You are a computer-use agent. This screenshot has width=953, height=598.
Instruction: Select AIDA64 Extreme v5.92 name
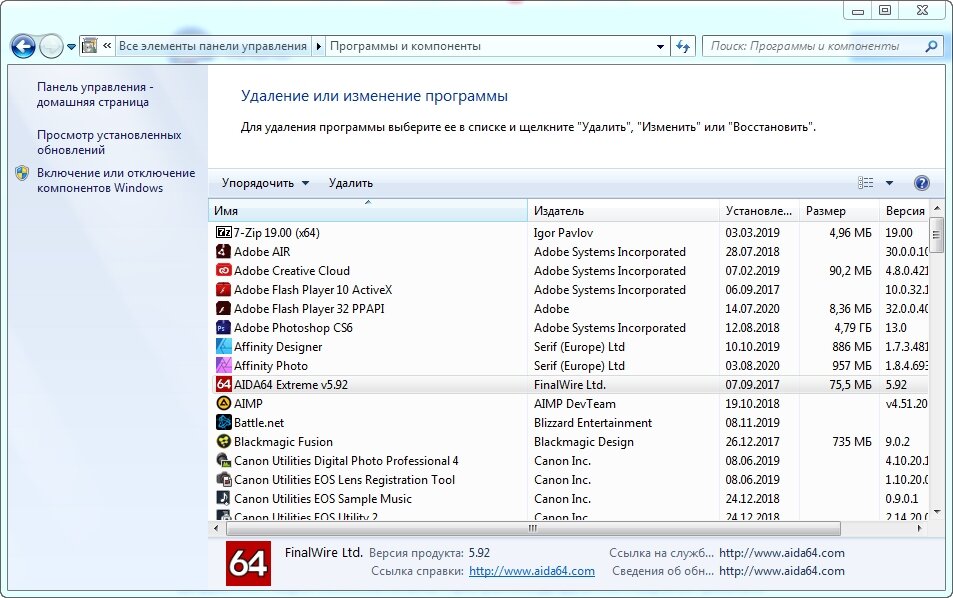point(291,385)
